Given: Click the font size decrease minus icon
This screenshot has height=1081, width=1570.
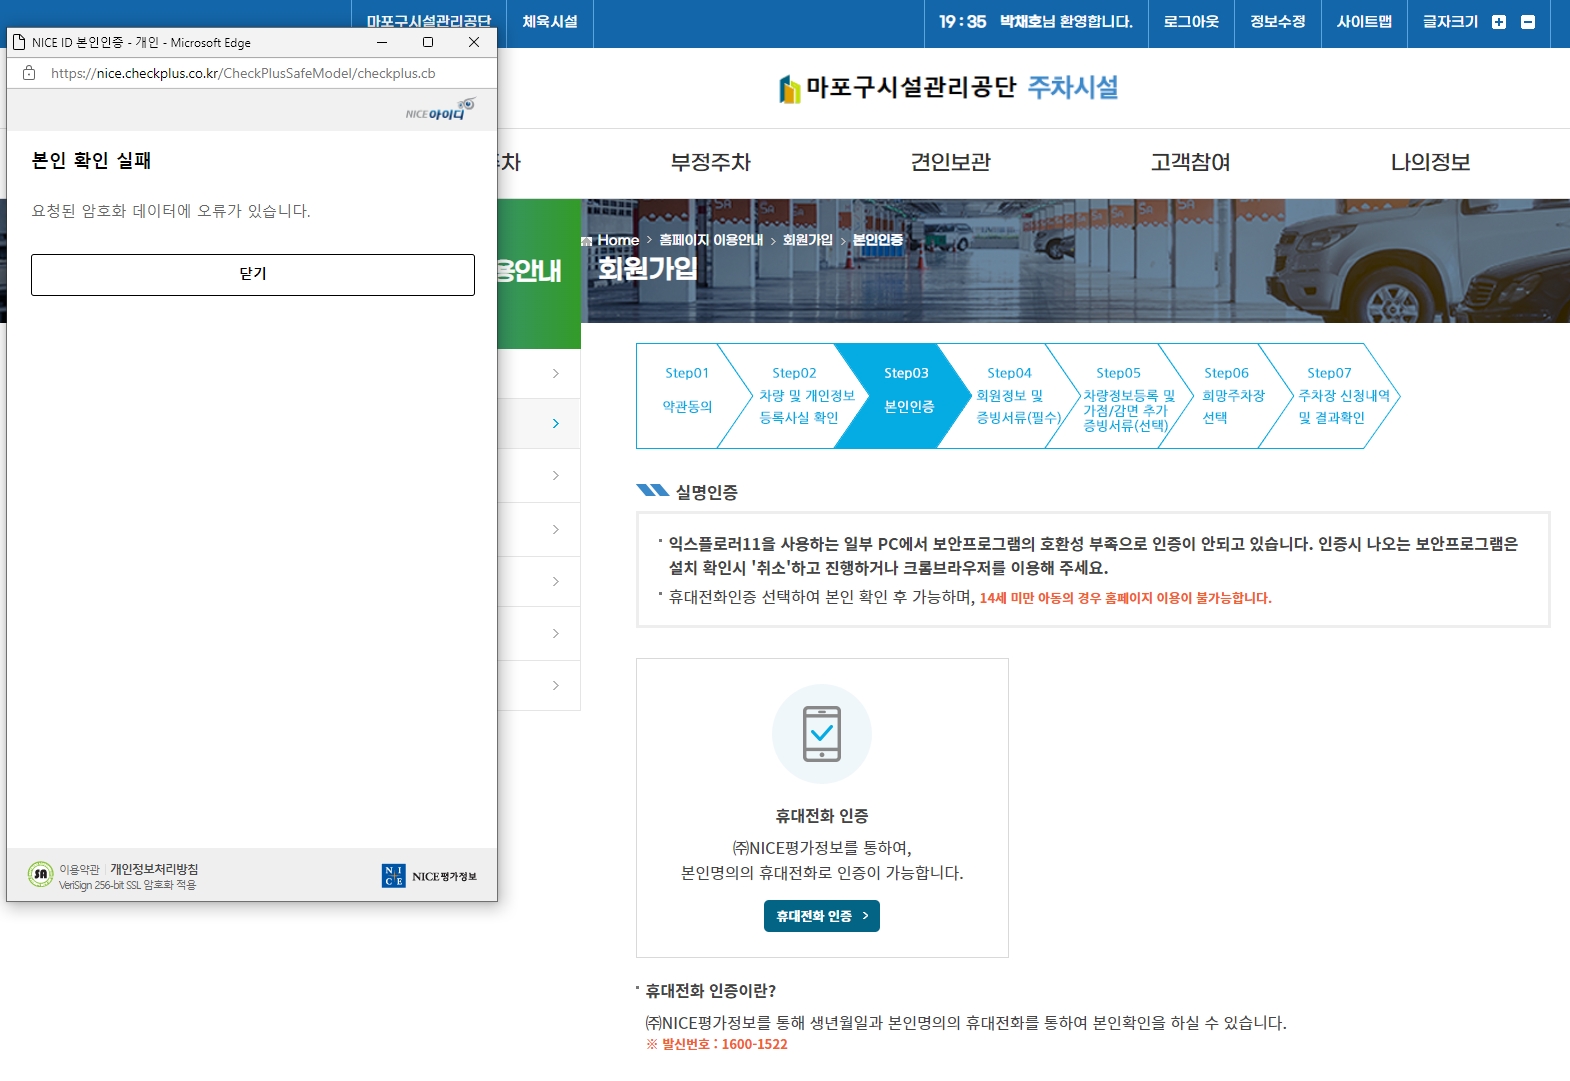Looking at the screenshot, I should click(1527, 22).
